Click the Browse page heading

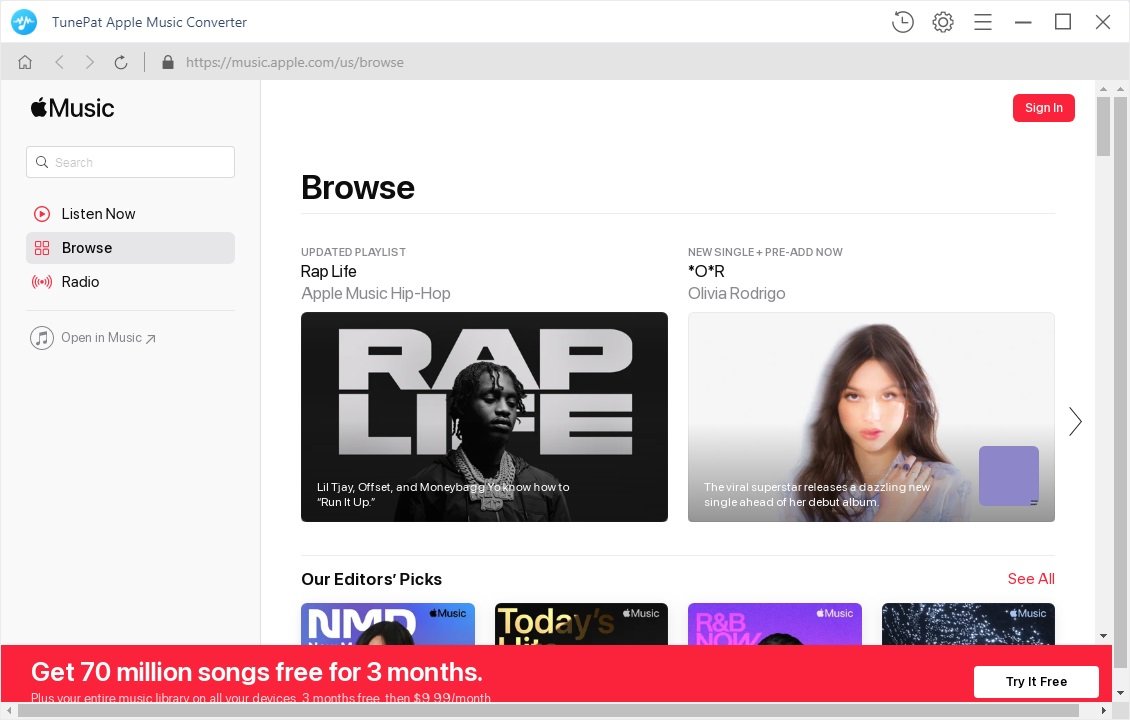pyautogui.click(x=358, y=187)
